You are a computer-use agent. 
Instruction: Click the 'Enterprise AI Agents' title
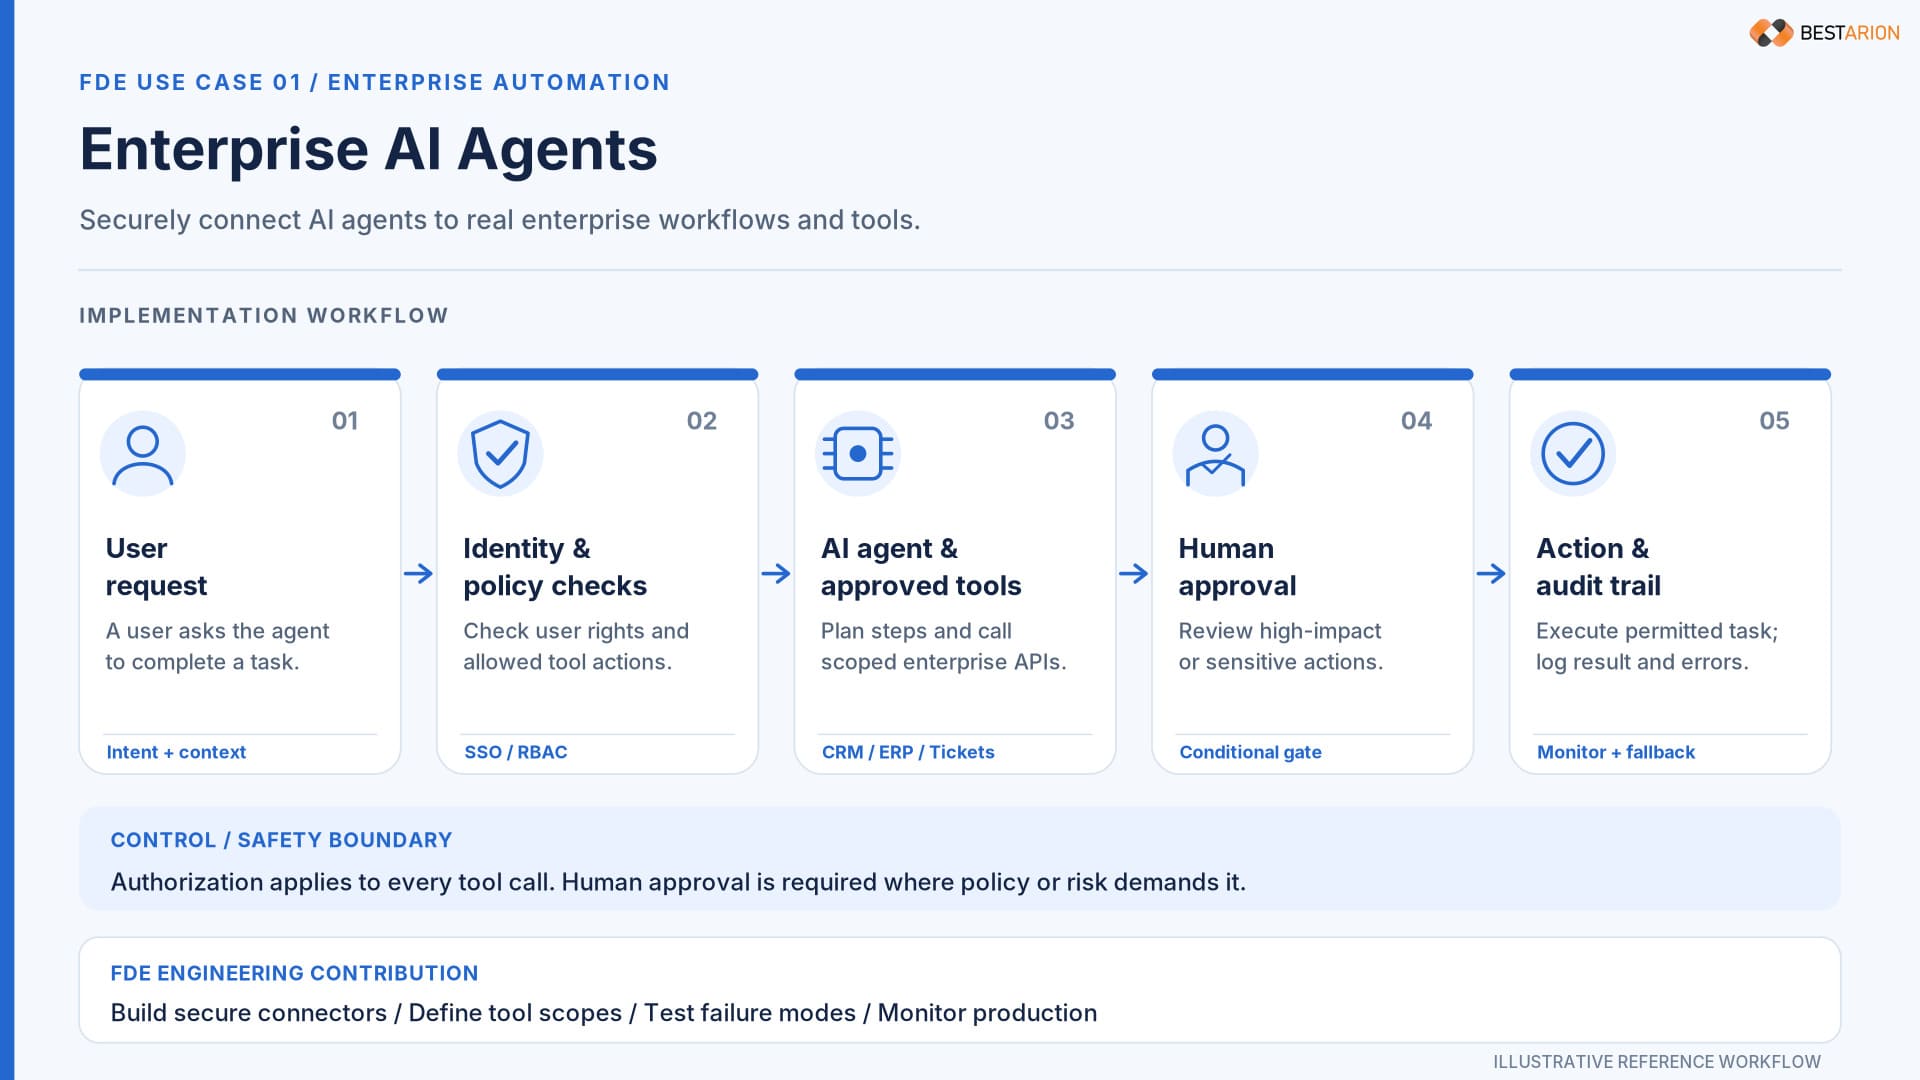click(368, 150)
